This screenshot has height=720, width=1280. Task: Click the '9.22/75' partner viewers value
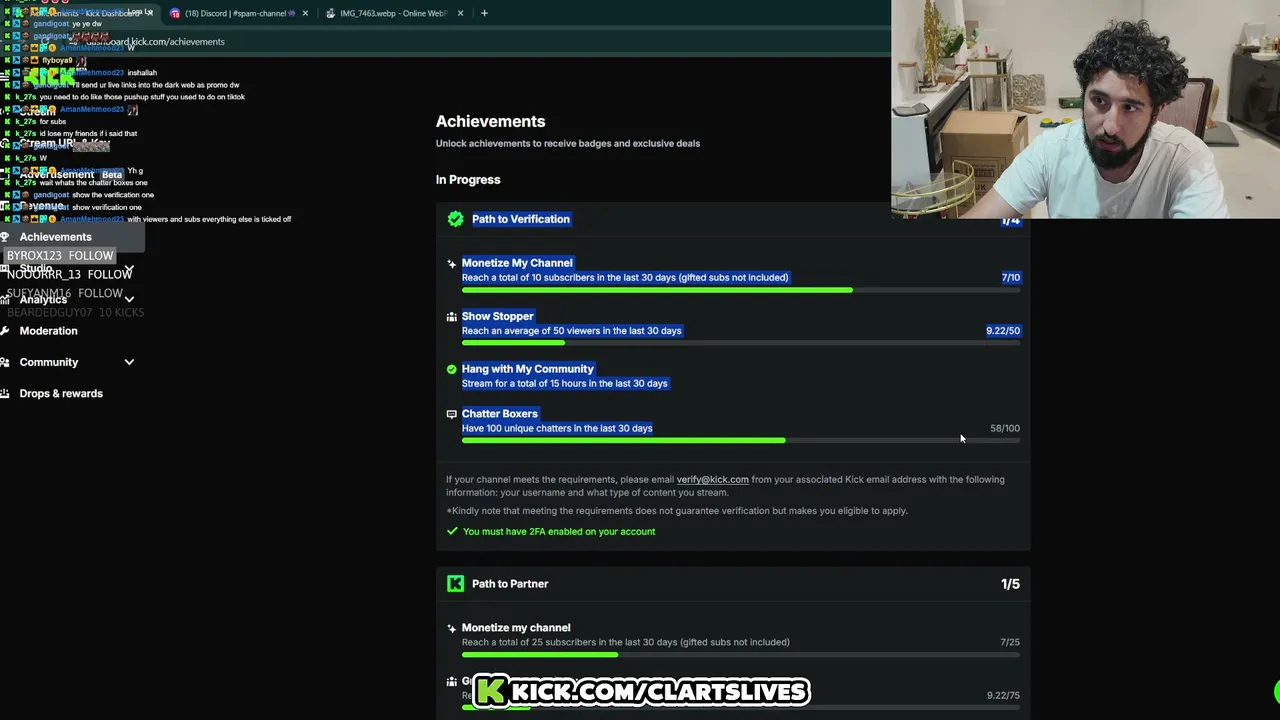pos(1003,696)
